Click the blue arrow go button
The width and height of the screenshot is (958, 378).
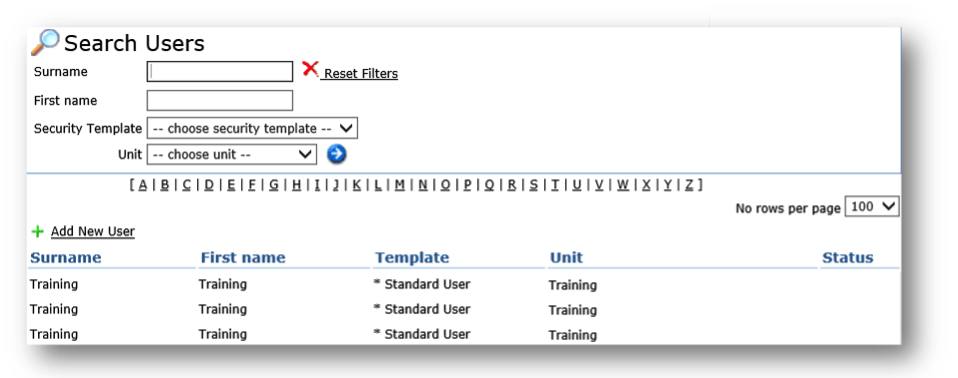(x=336, y=154)
